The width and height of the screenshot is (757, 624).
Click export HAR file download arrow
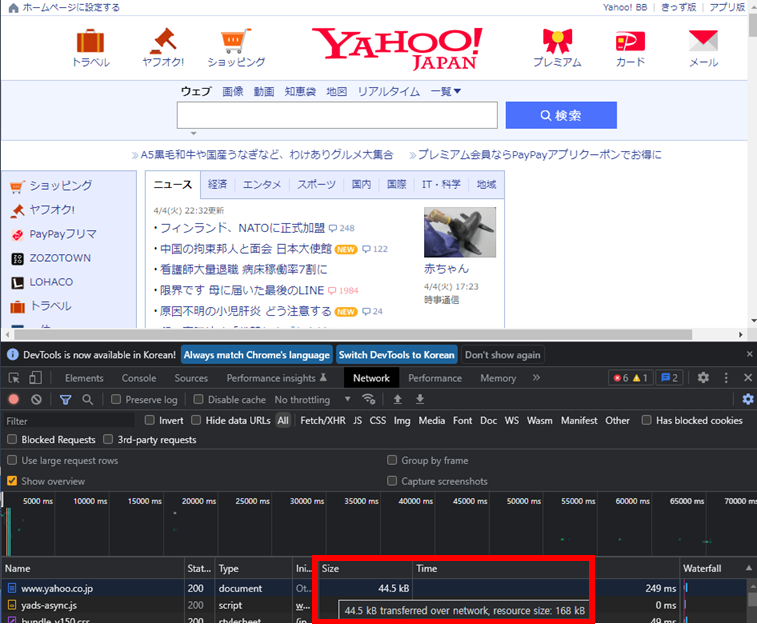pos(420,399)
